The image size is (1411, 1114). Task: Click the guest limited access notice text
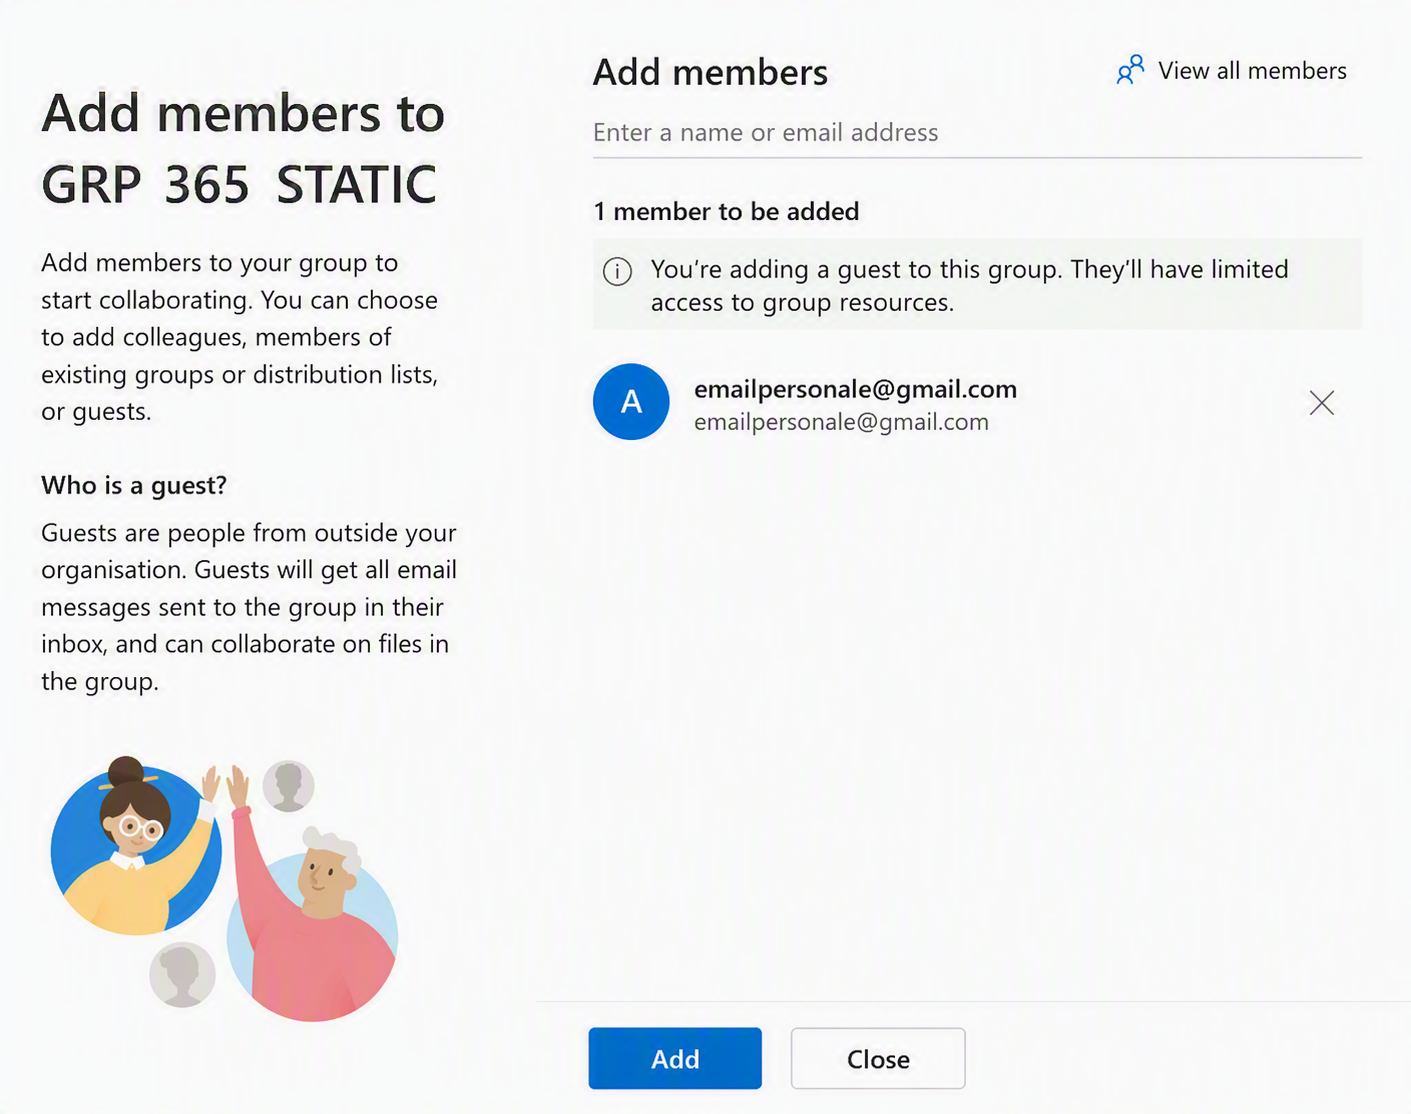click(x=969, y=285)
